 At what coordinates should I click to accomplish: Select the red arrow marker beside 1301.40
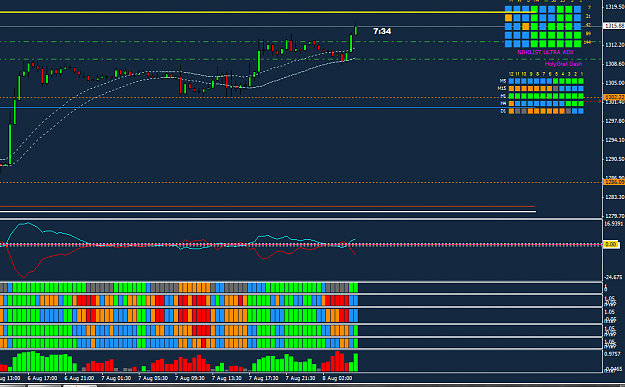(599, 102)
